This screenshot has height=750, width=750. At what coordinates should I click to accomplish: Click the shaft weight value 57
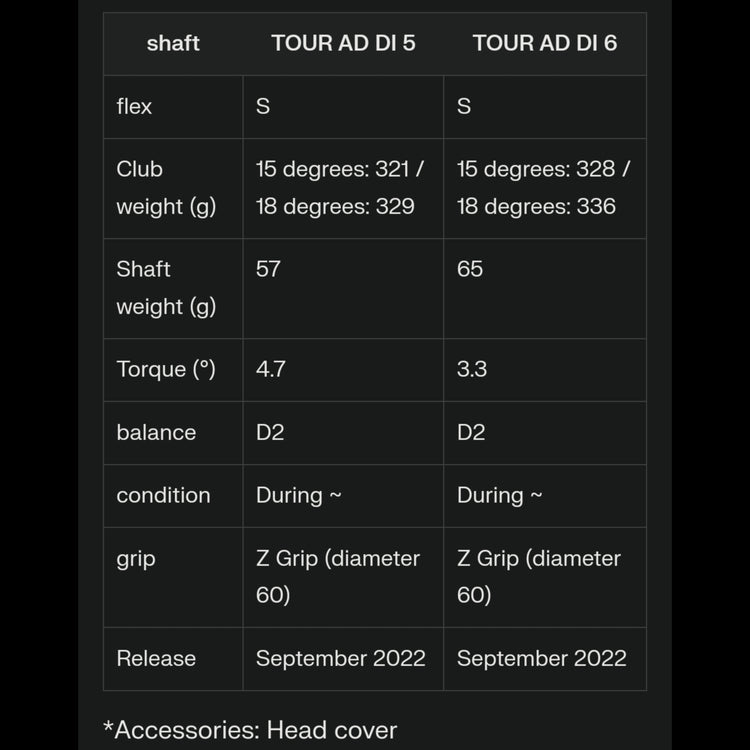click(x=269, y=269)
